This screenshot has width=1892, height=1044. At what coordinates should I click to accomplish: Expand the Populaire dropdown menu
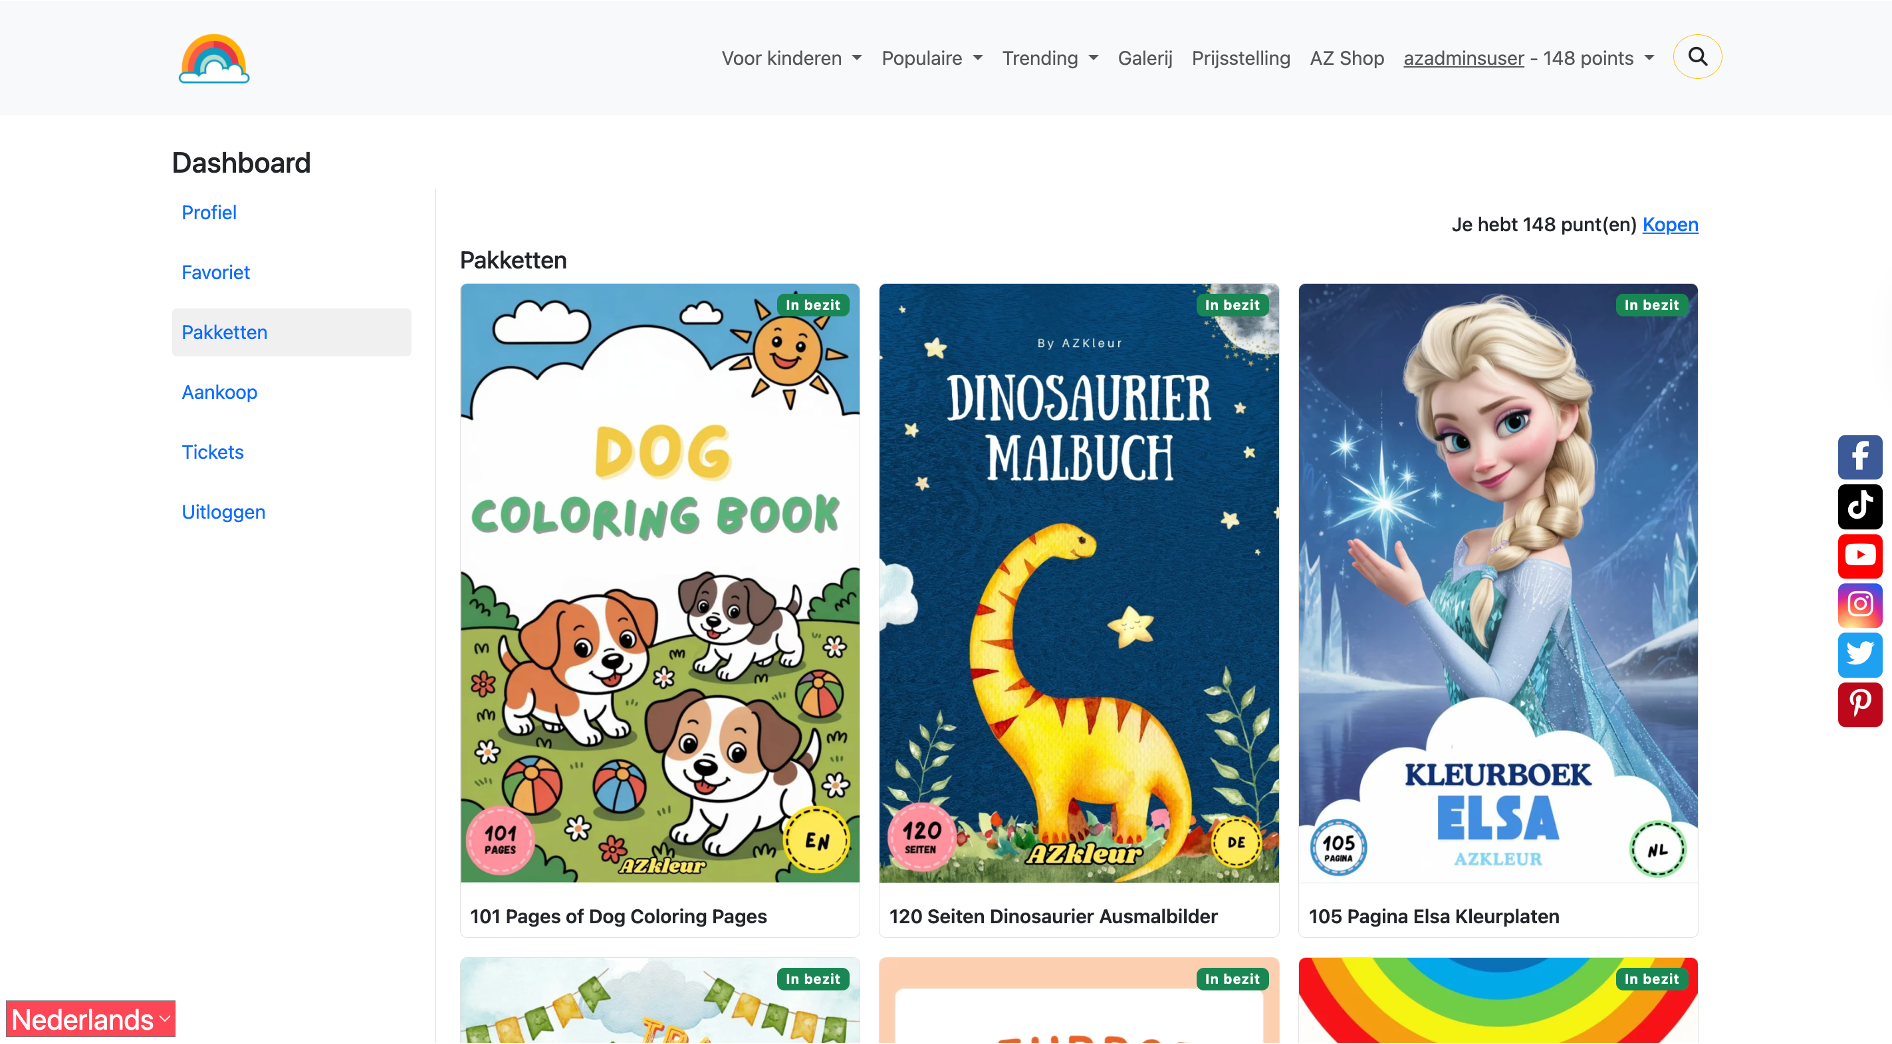[932, 58]
